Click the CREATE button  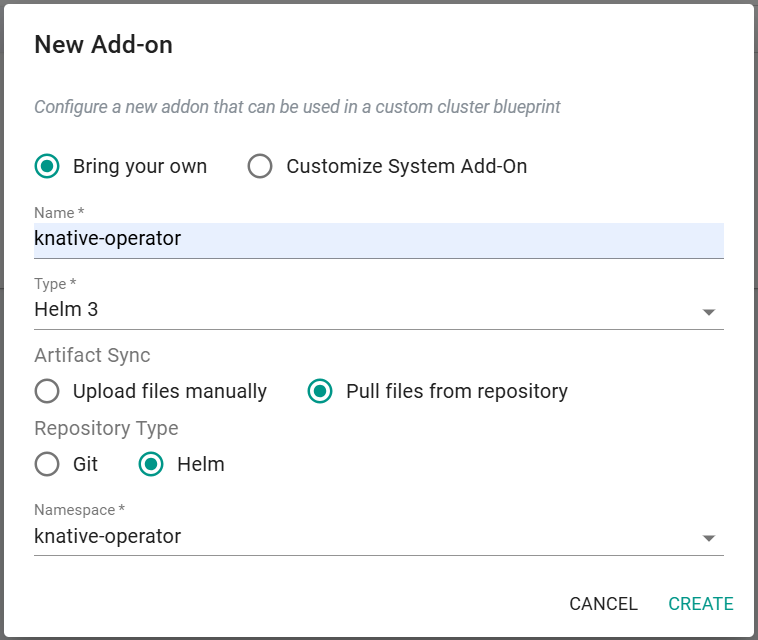click(700, 603)
